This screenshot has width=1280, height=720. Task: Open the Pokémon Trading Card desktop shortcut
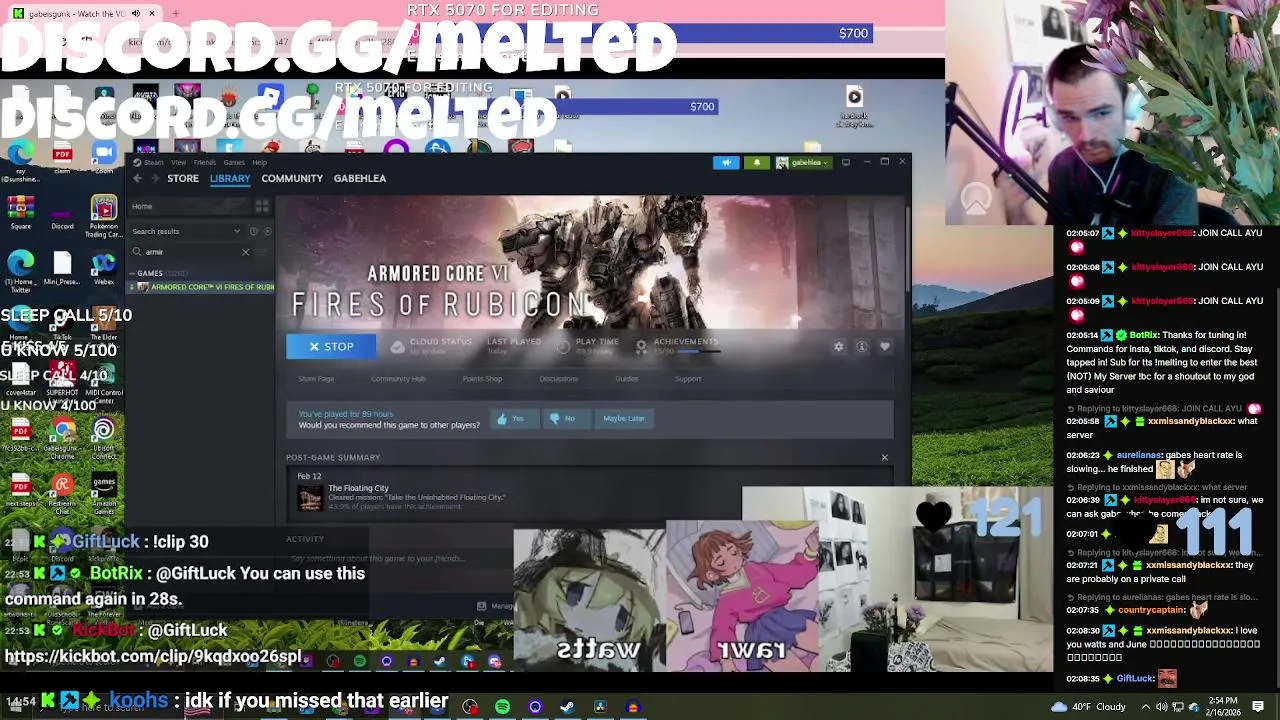pos(103,215)
